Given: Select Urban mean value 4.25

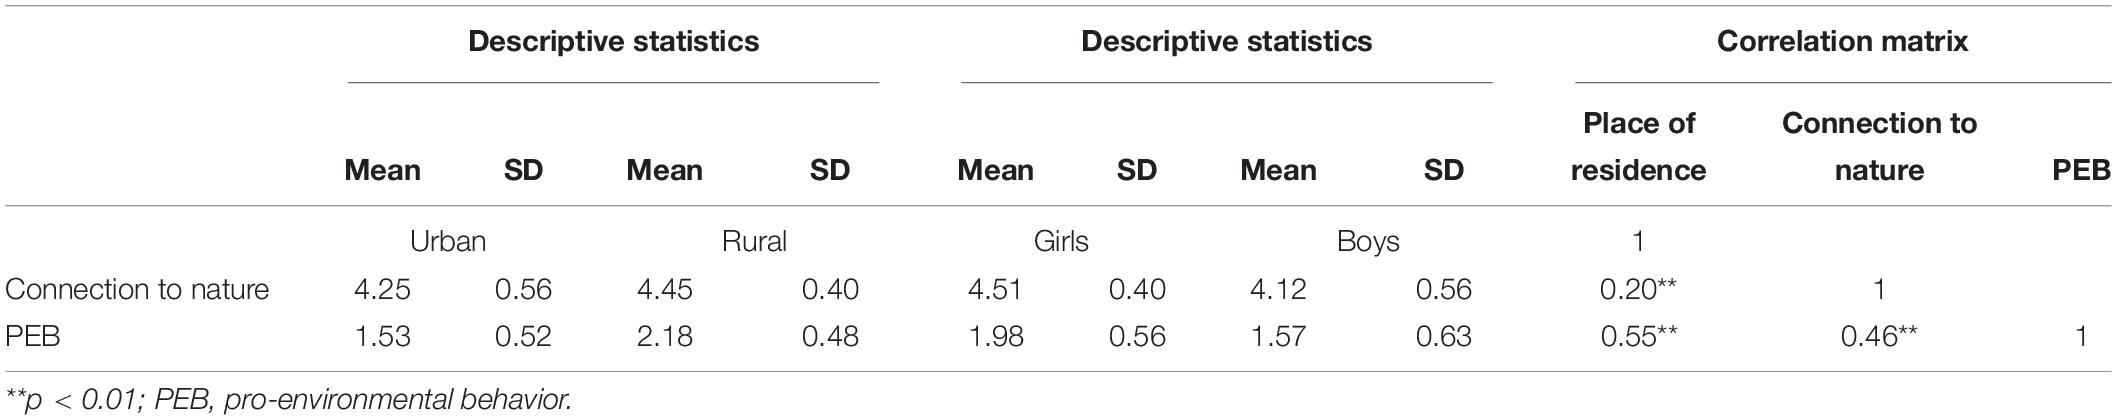Looking at the screenshot, I should (x=382, y=289).
